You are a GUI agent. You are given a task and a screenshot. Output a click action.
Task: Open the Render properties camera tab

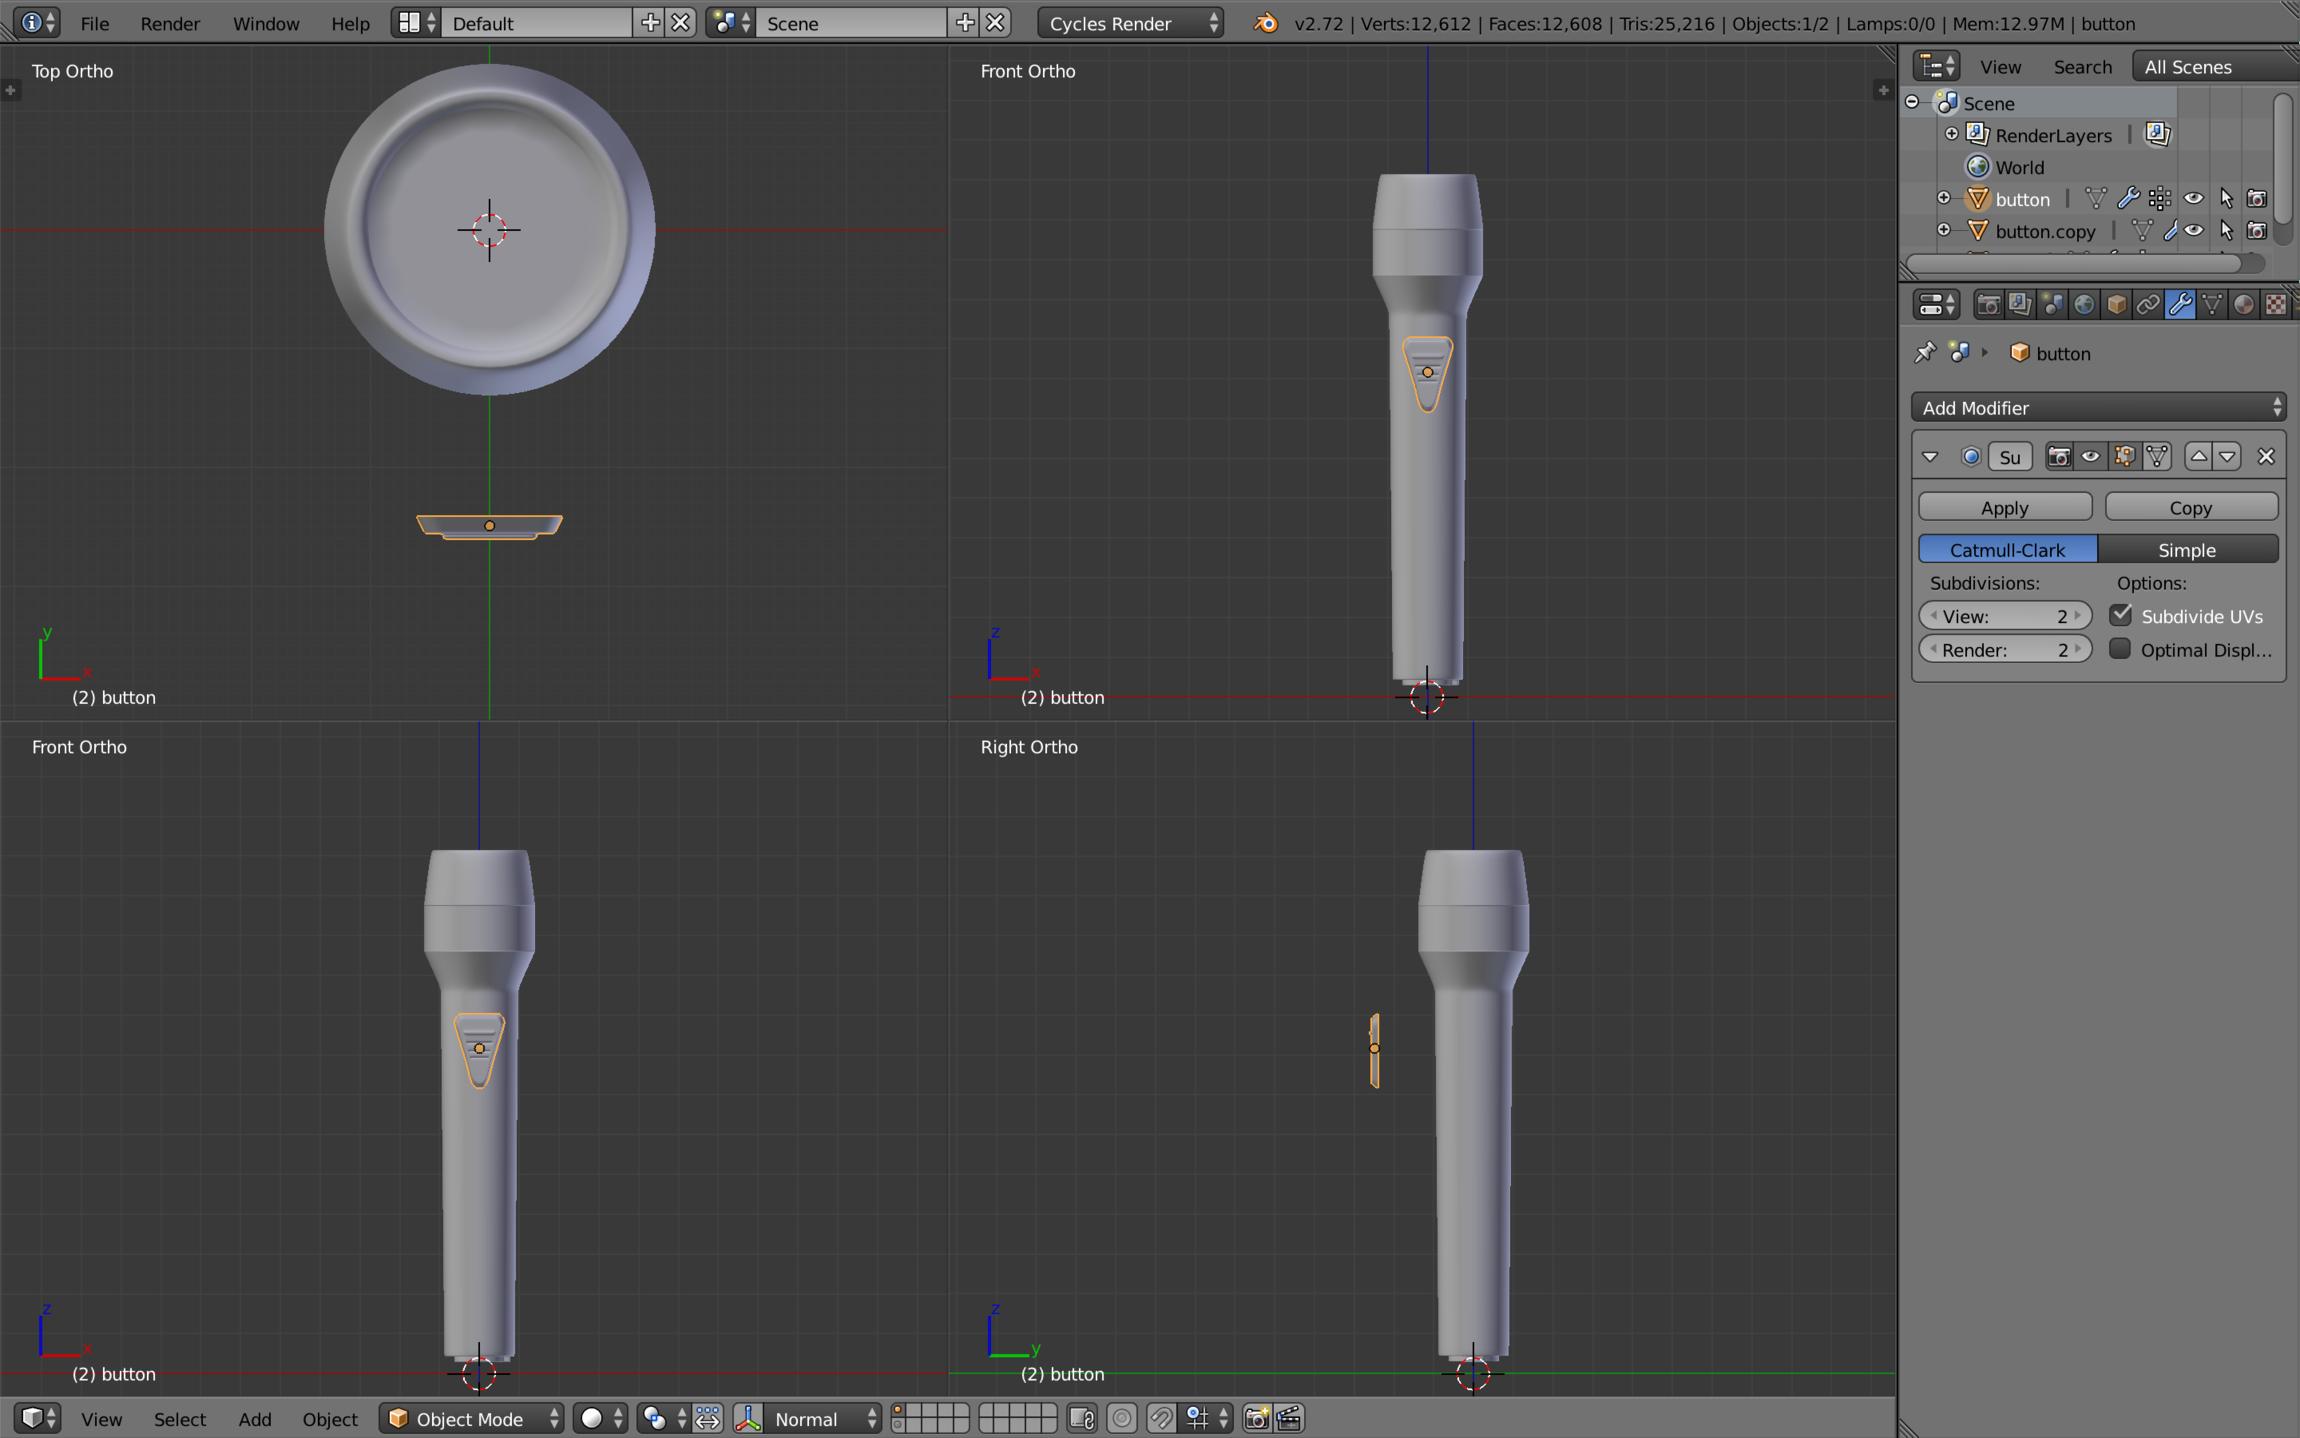[1988, 304]
